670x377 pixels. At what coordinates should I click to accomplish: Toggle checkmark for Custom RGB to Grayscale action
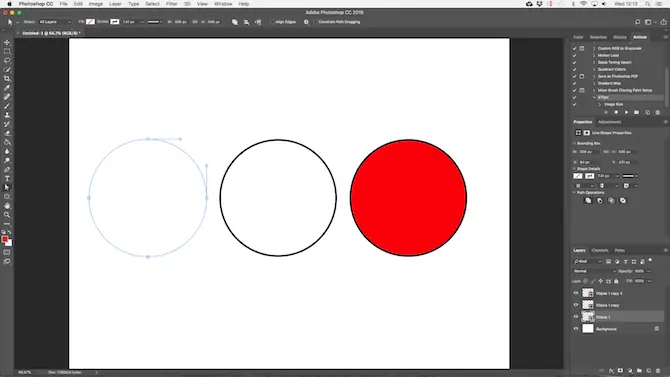574,48
